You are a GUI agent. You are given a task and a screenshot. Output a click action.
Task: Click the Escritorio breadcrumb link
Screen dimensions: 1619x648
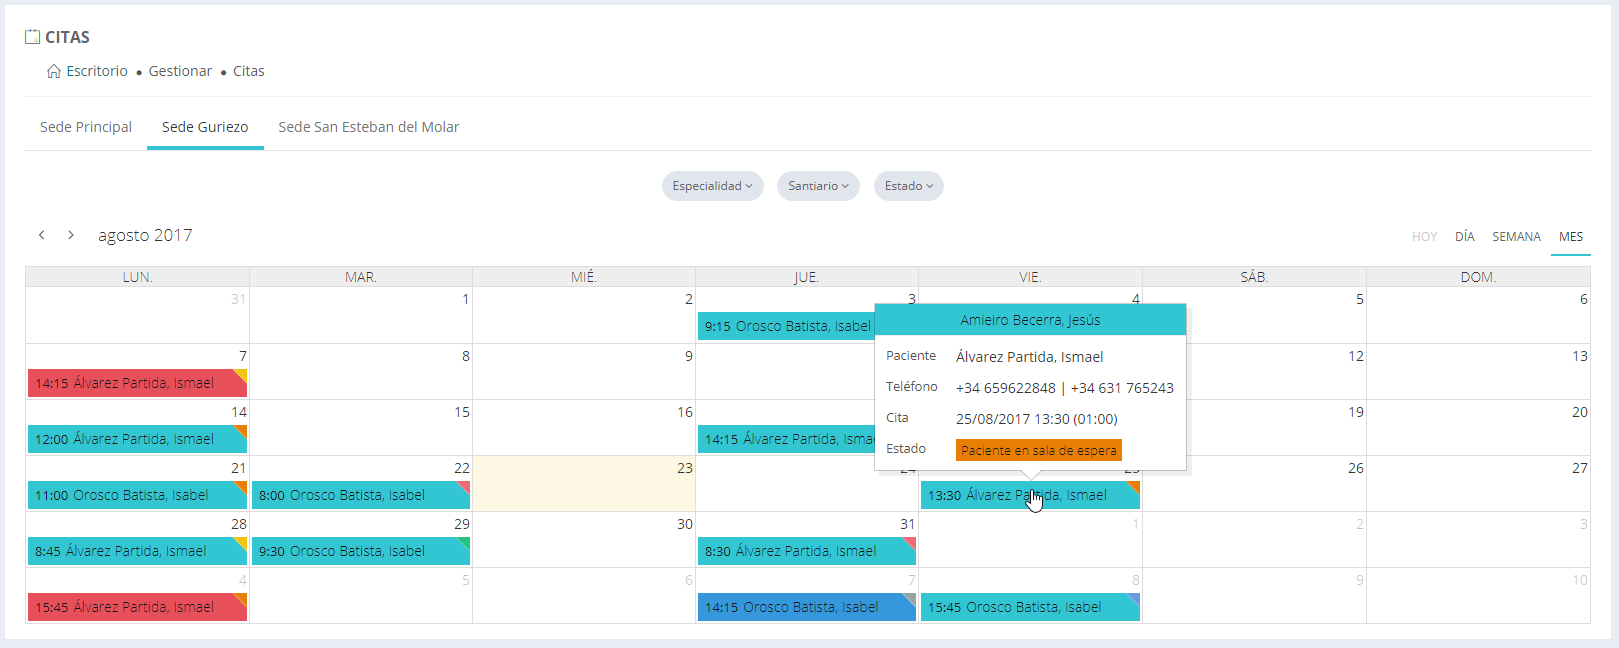tap(97, 71)
